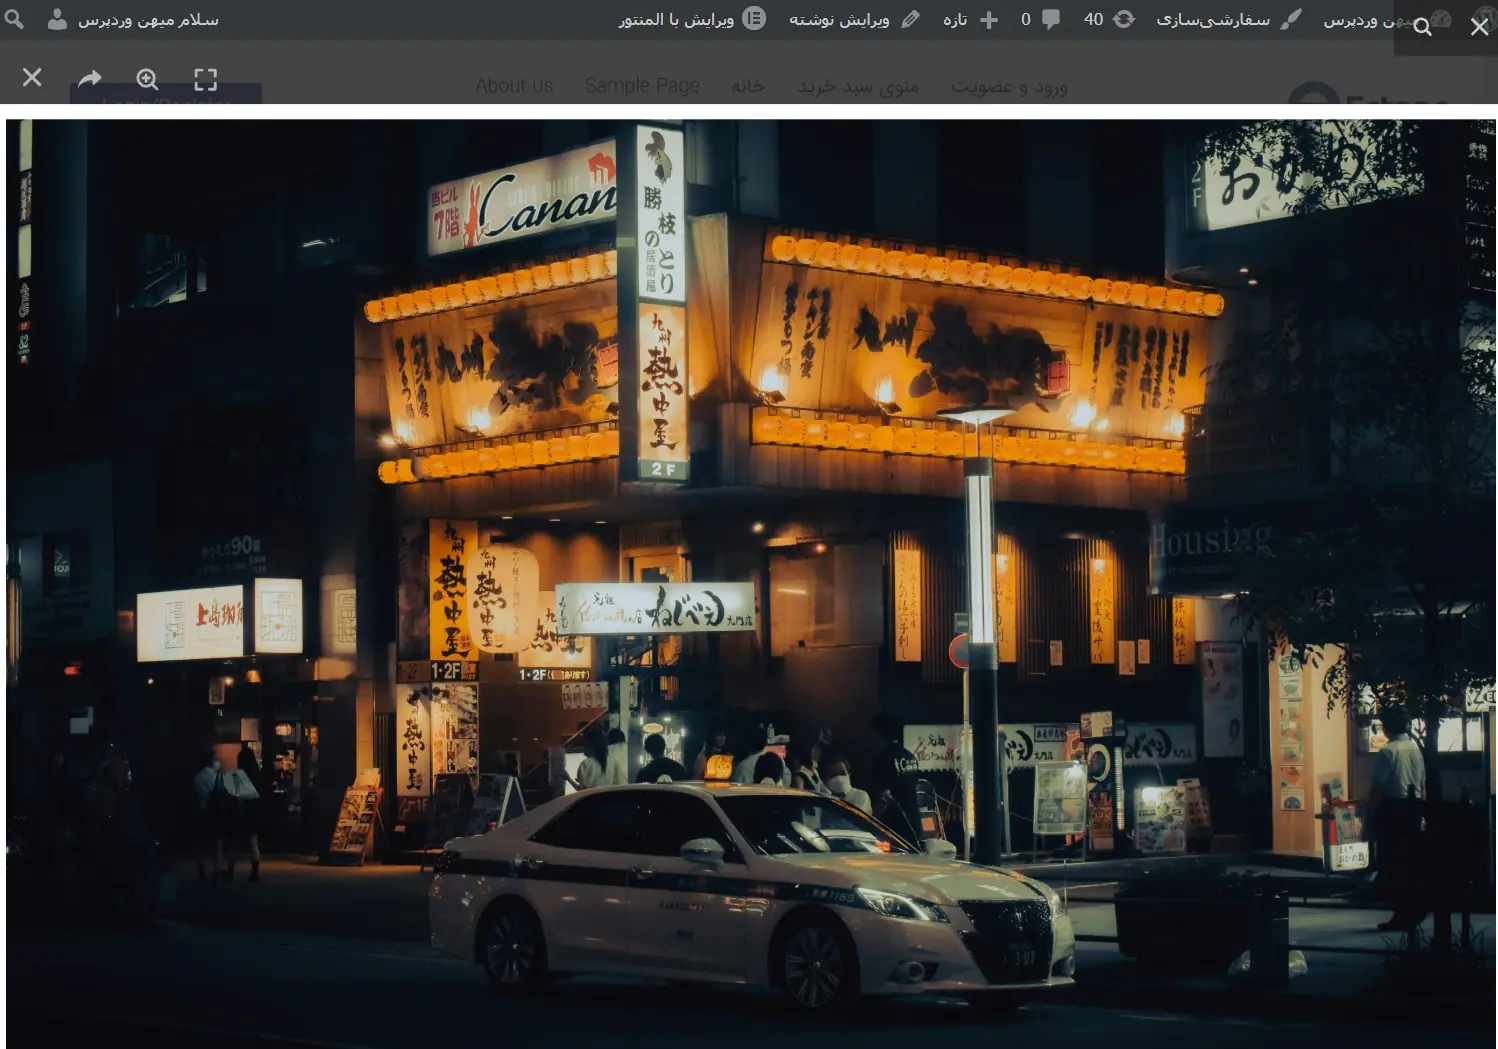
Task: Zoom in with the magnifier-plus lightbox icon
Action: click(x=147, y=79)
